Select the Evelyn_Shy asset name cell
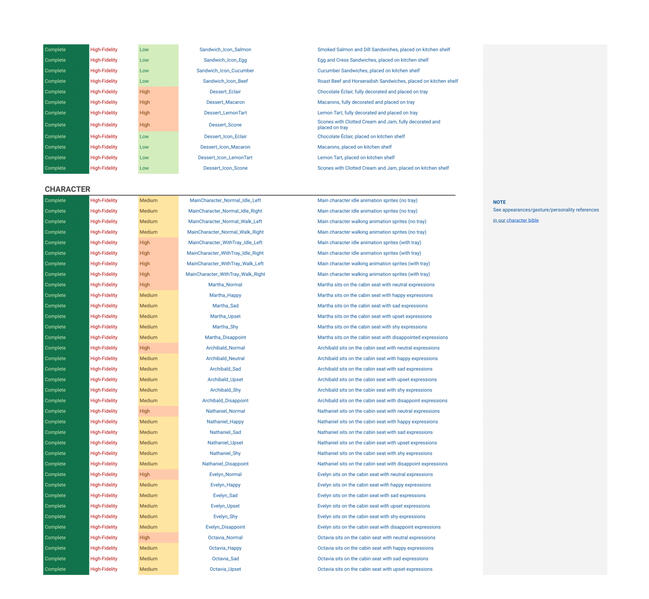This screenshot has height=599, width=649. [225, 517]
